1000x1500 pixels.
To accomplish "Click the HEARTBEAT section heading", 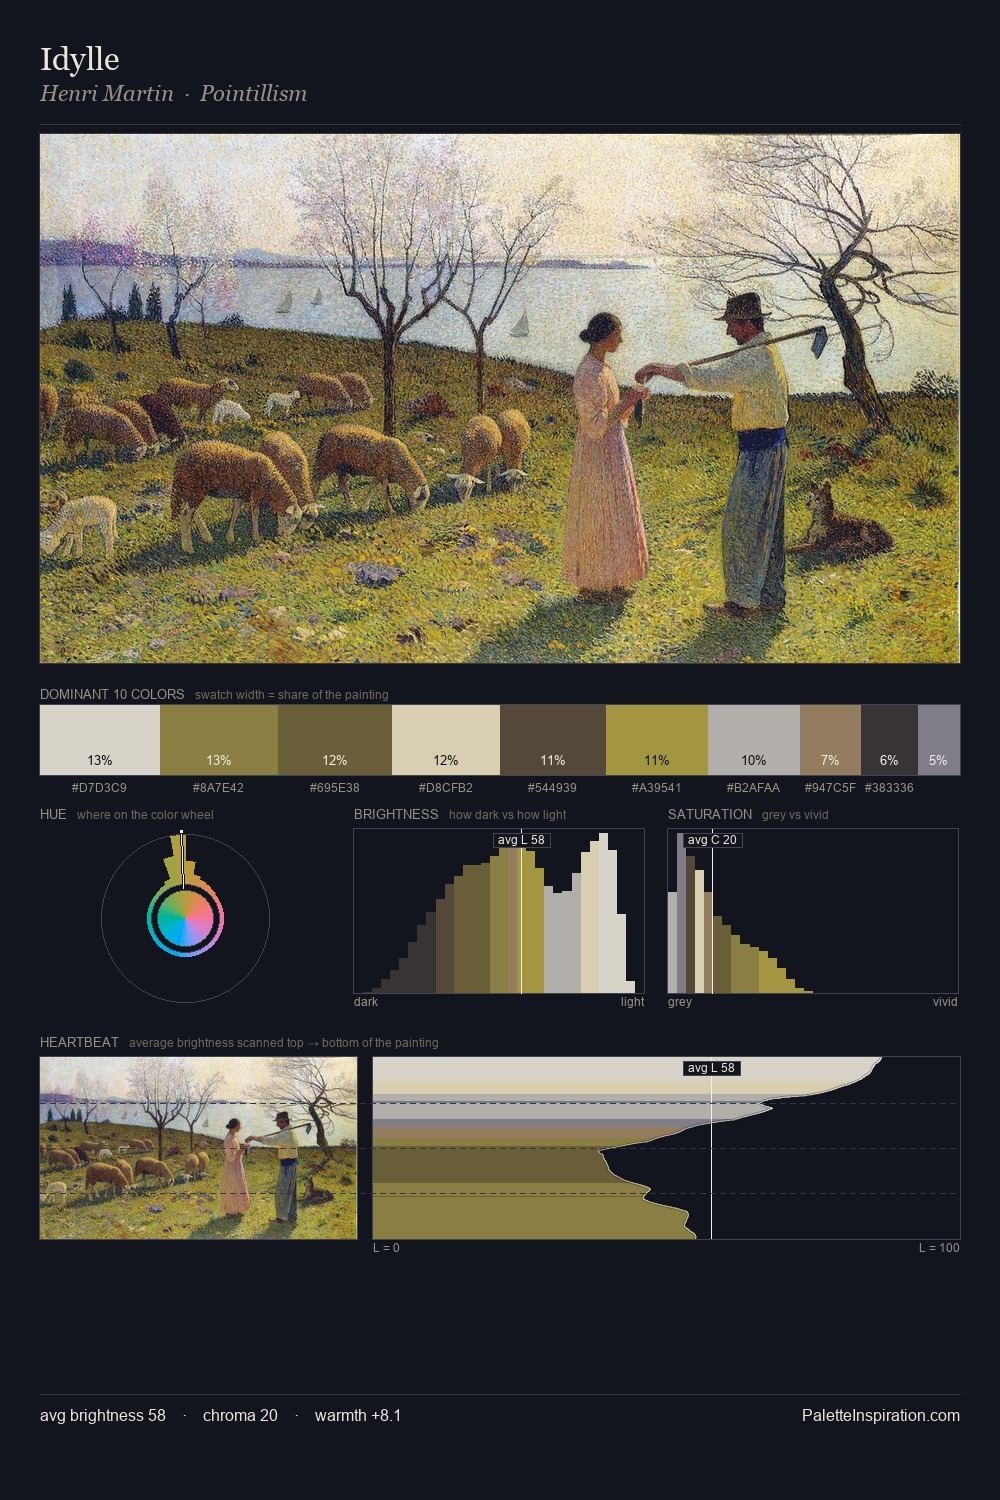I will (79, 1042).
